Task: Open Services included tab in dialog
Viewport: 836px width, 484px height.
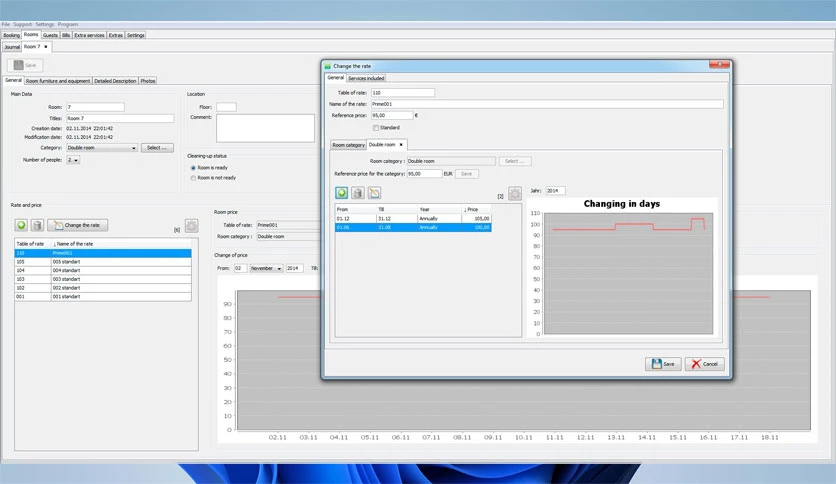Action: point(366,78)
